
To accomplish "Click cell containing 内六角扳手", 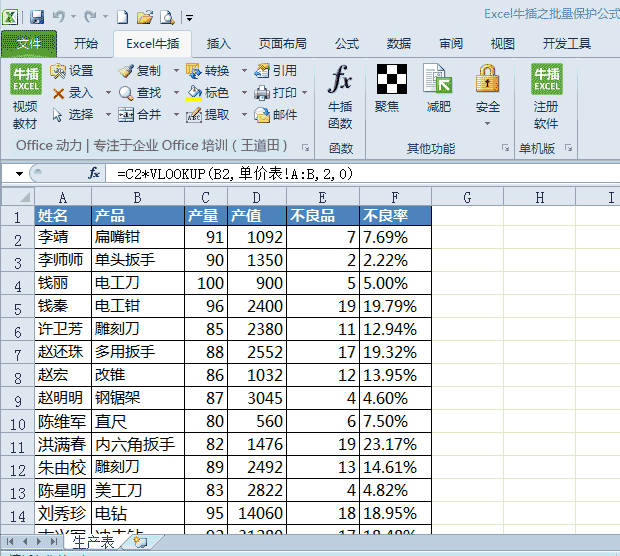I will tap(138, 444).
